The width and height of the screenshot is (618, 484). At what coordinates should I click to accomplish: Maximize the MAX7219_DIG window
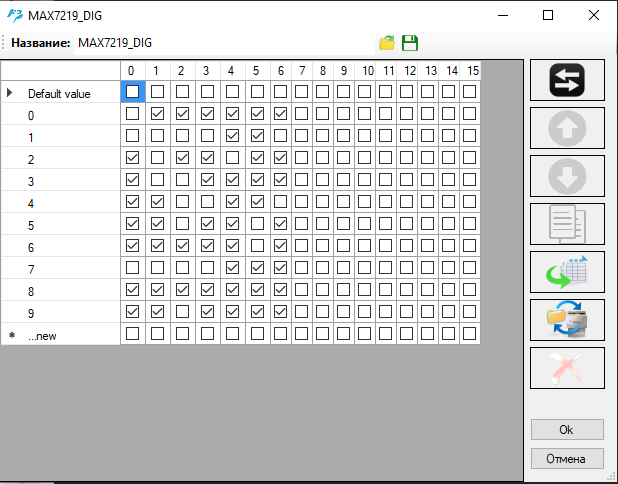click(x=548, y=15)
